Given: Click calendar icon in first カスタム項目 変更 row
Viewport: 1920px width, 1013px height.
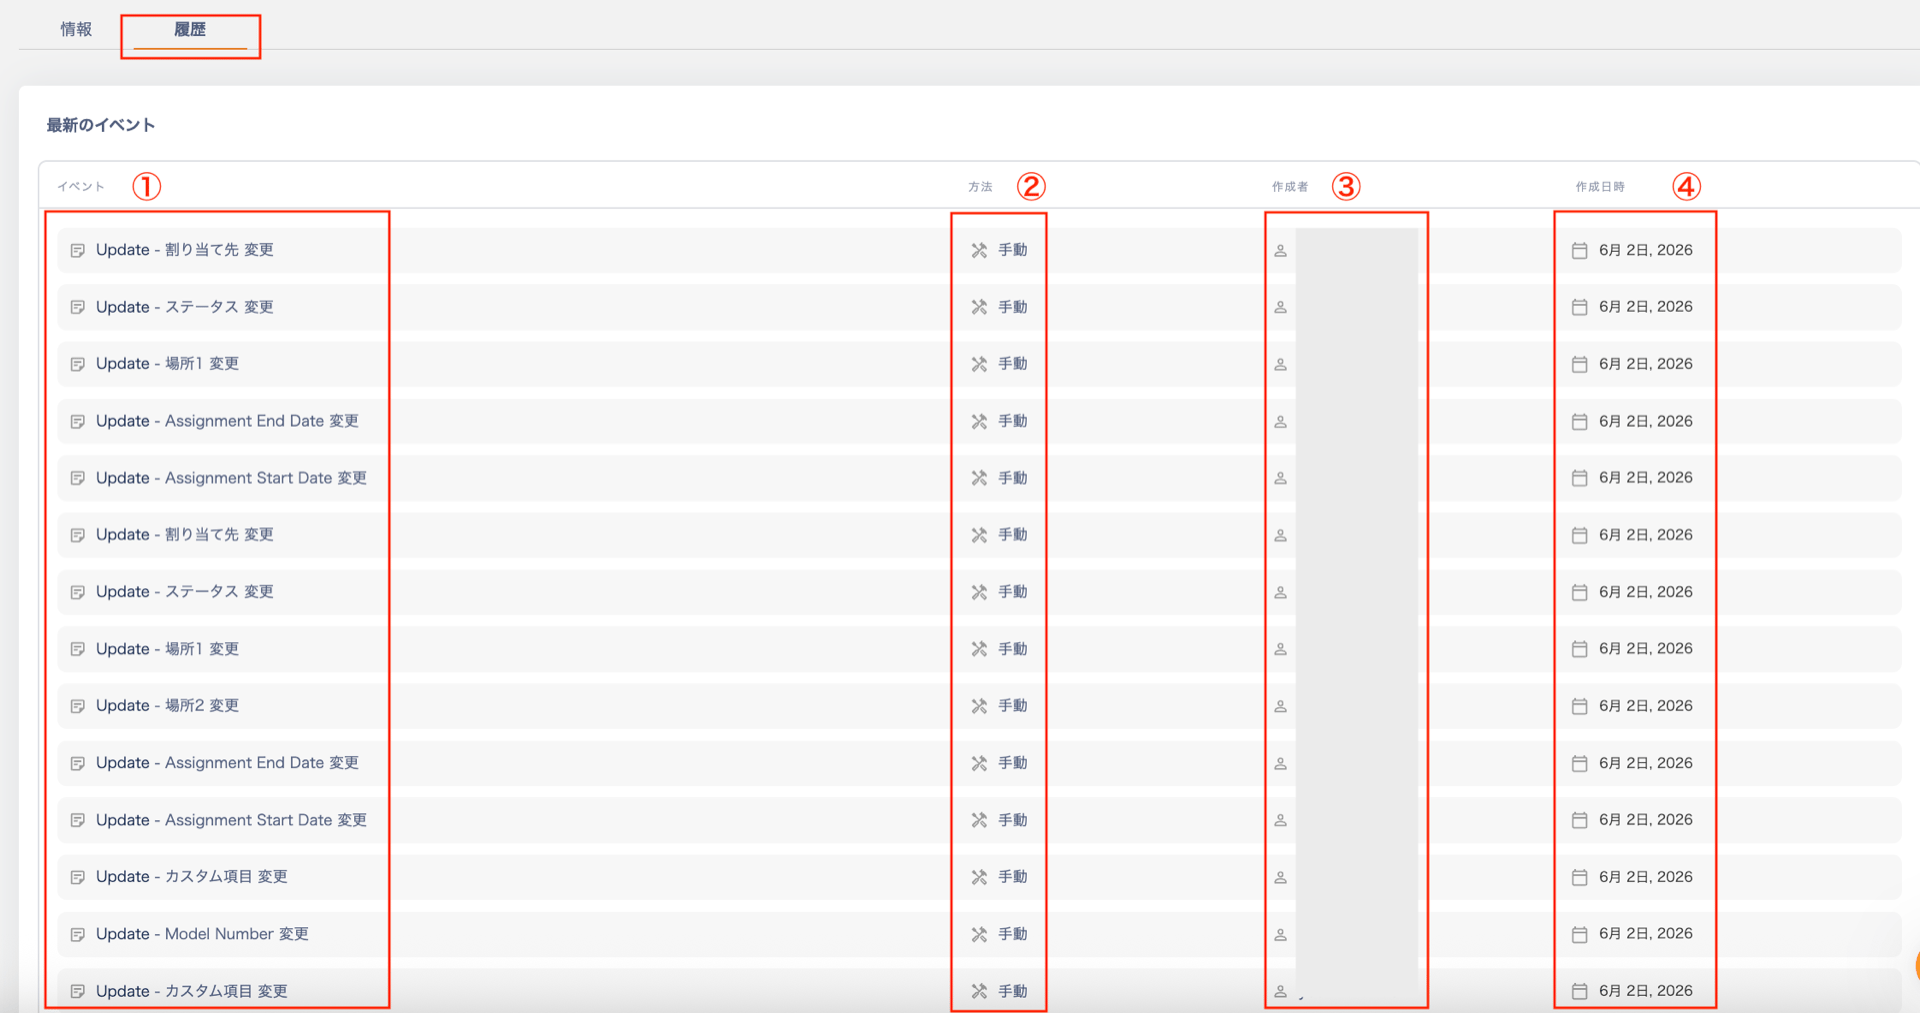Looking at the screenshot, I should pos(1580,877).
